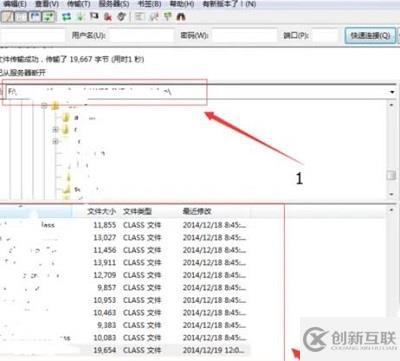Click the file list scrollbar up arrow

[x=391, y=210]
